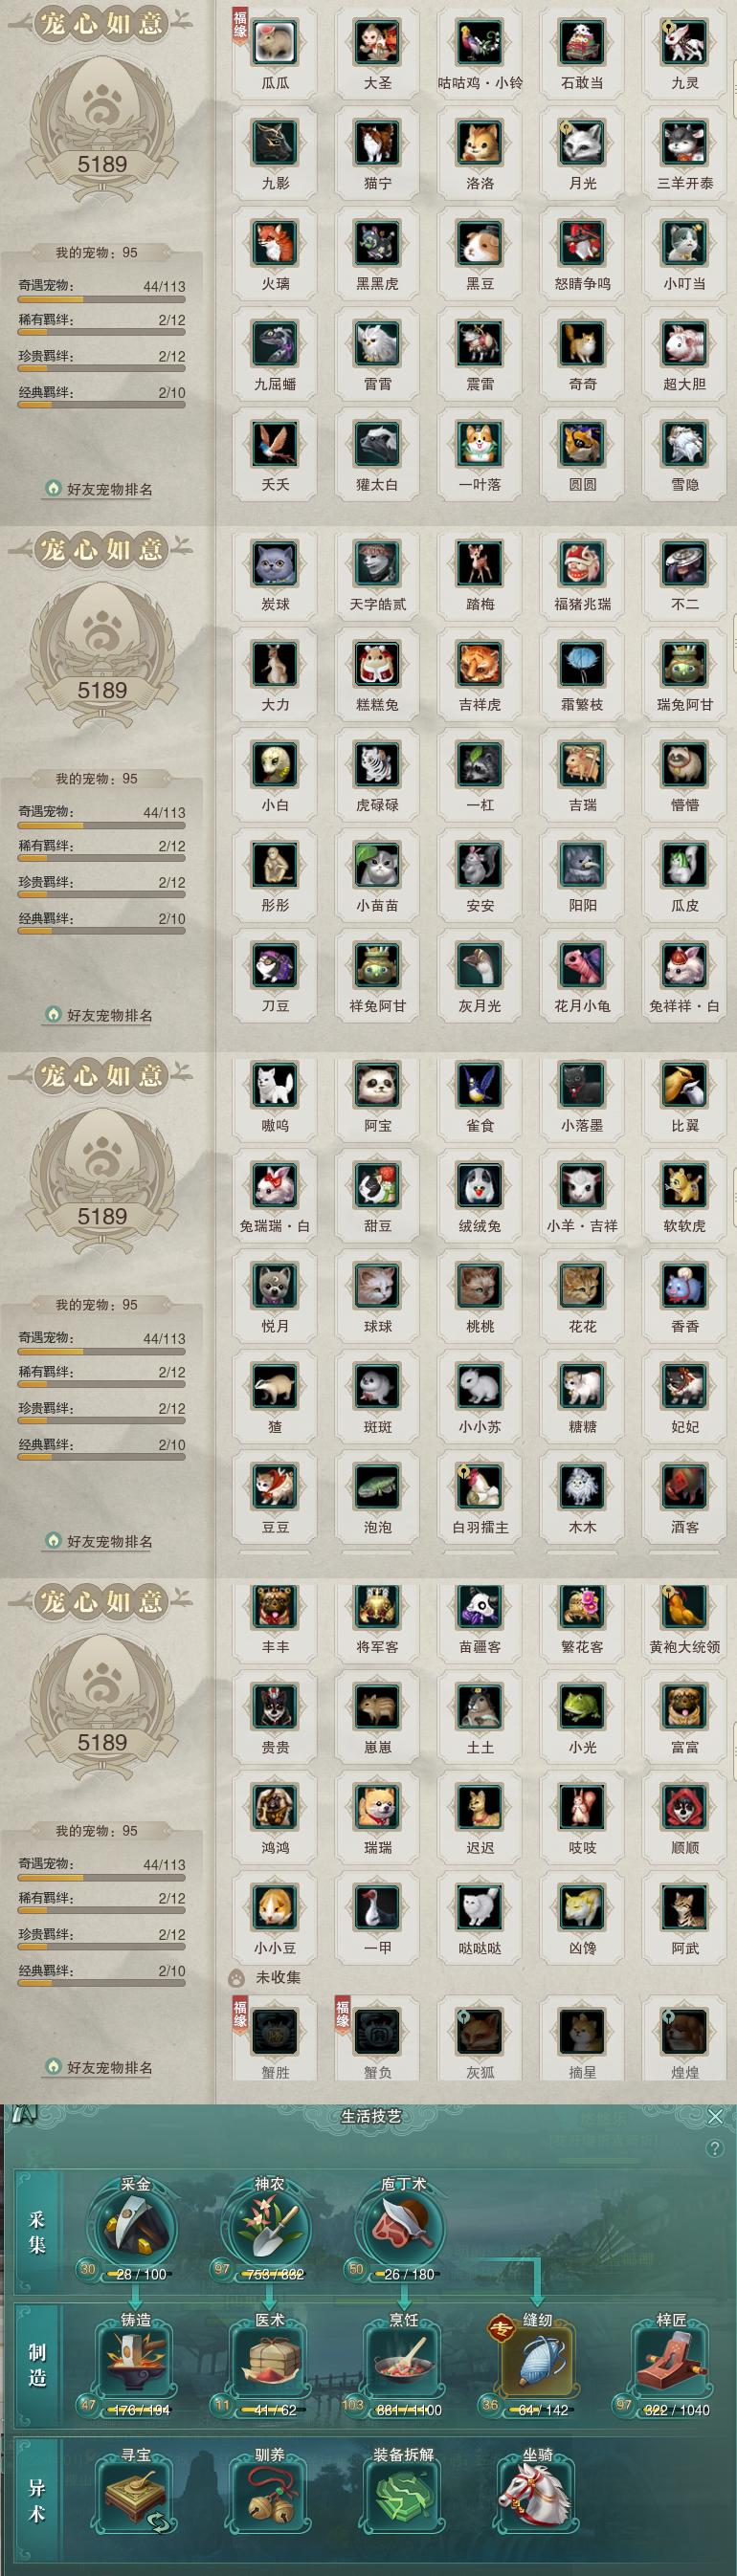This screenshot has height=2576, width=737.
Task: Select the 白羽擂主 rooster pet
Action: (480, 1488)
